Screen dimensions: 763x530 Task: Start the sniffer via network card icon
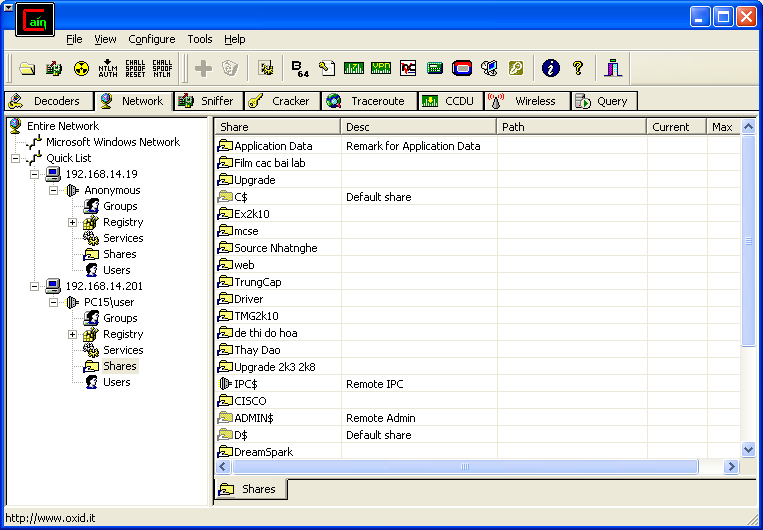tap(54, 69)
